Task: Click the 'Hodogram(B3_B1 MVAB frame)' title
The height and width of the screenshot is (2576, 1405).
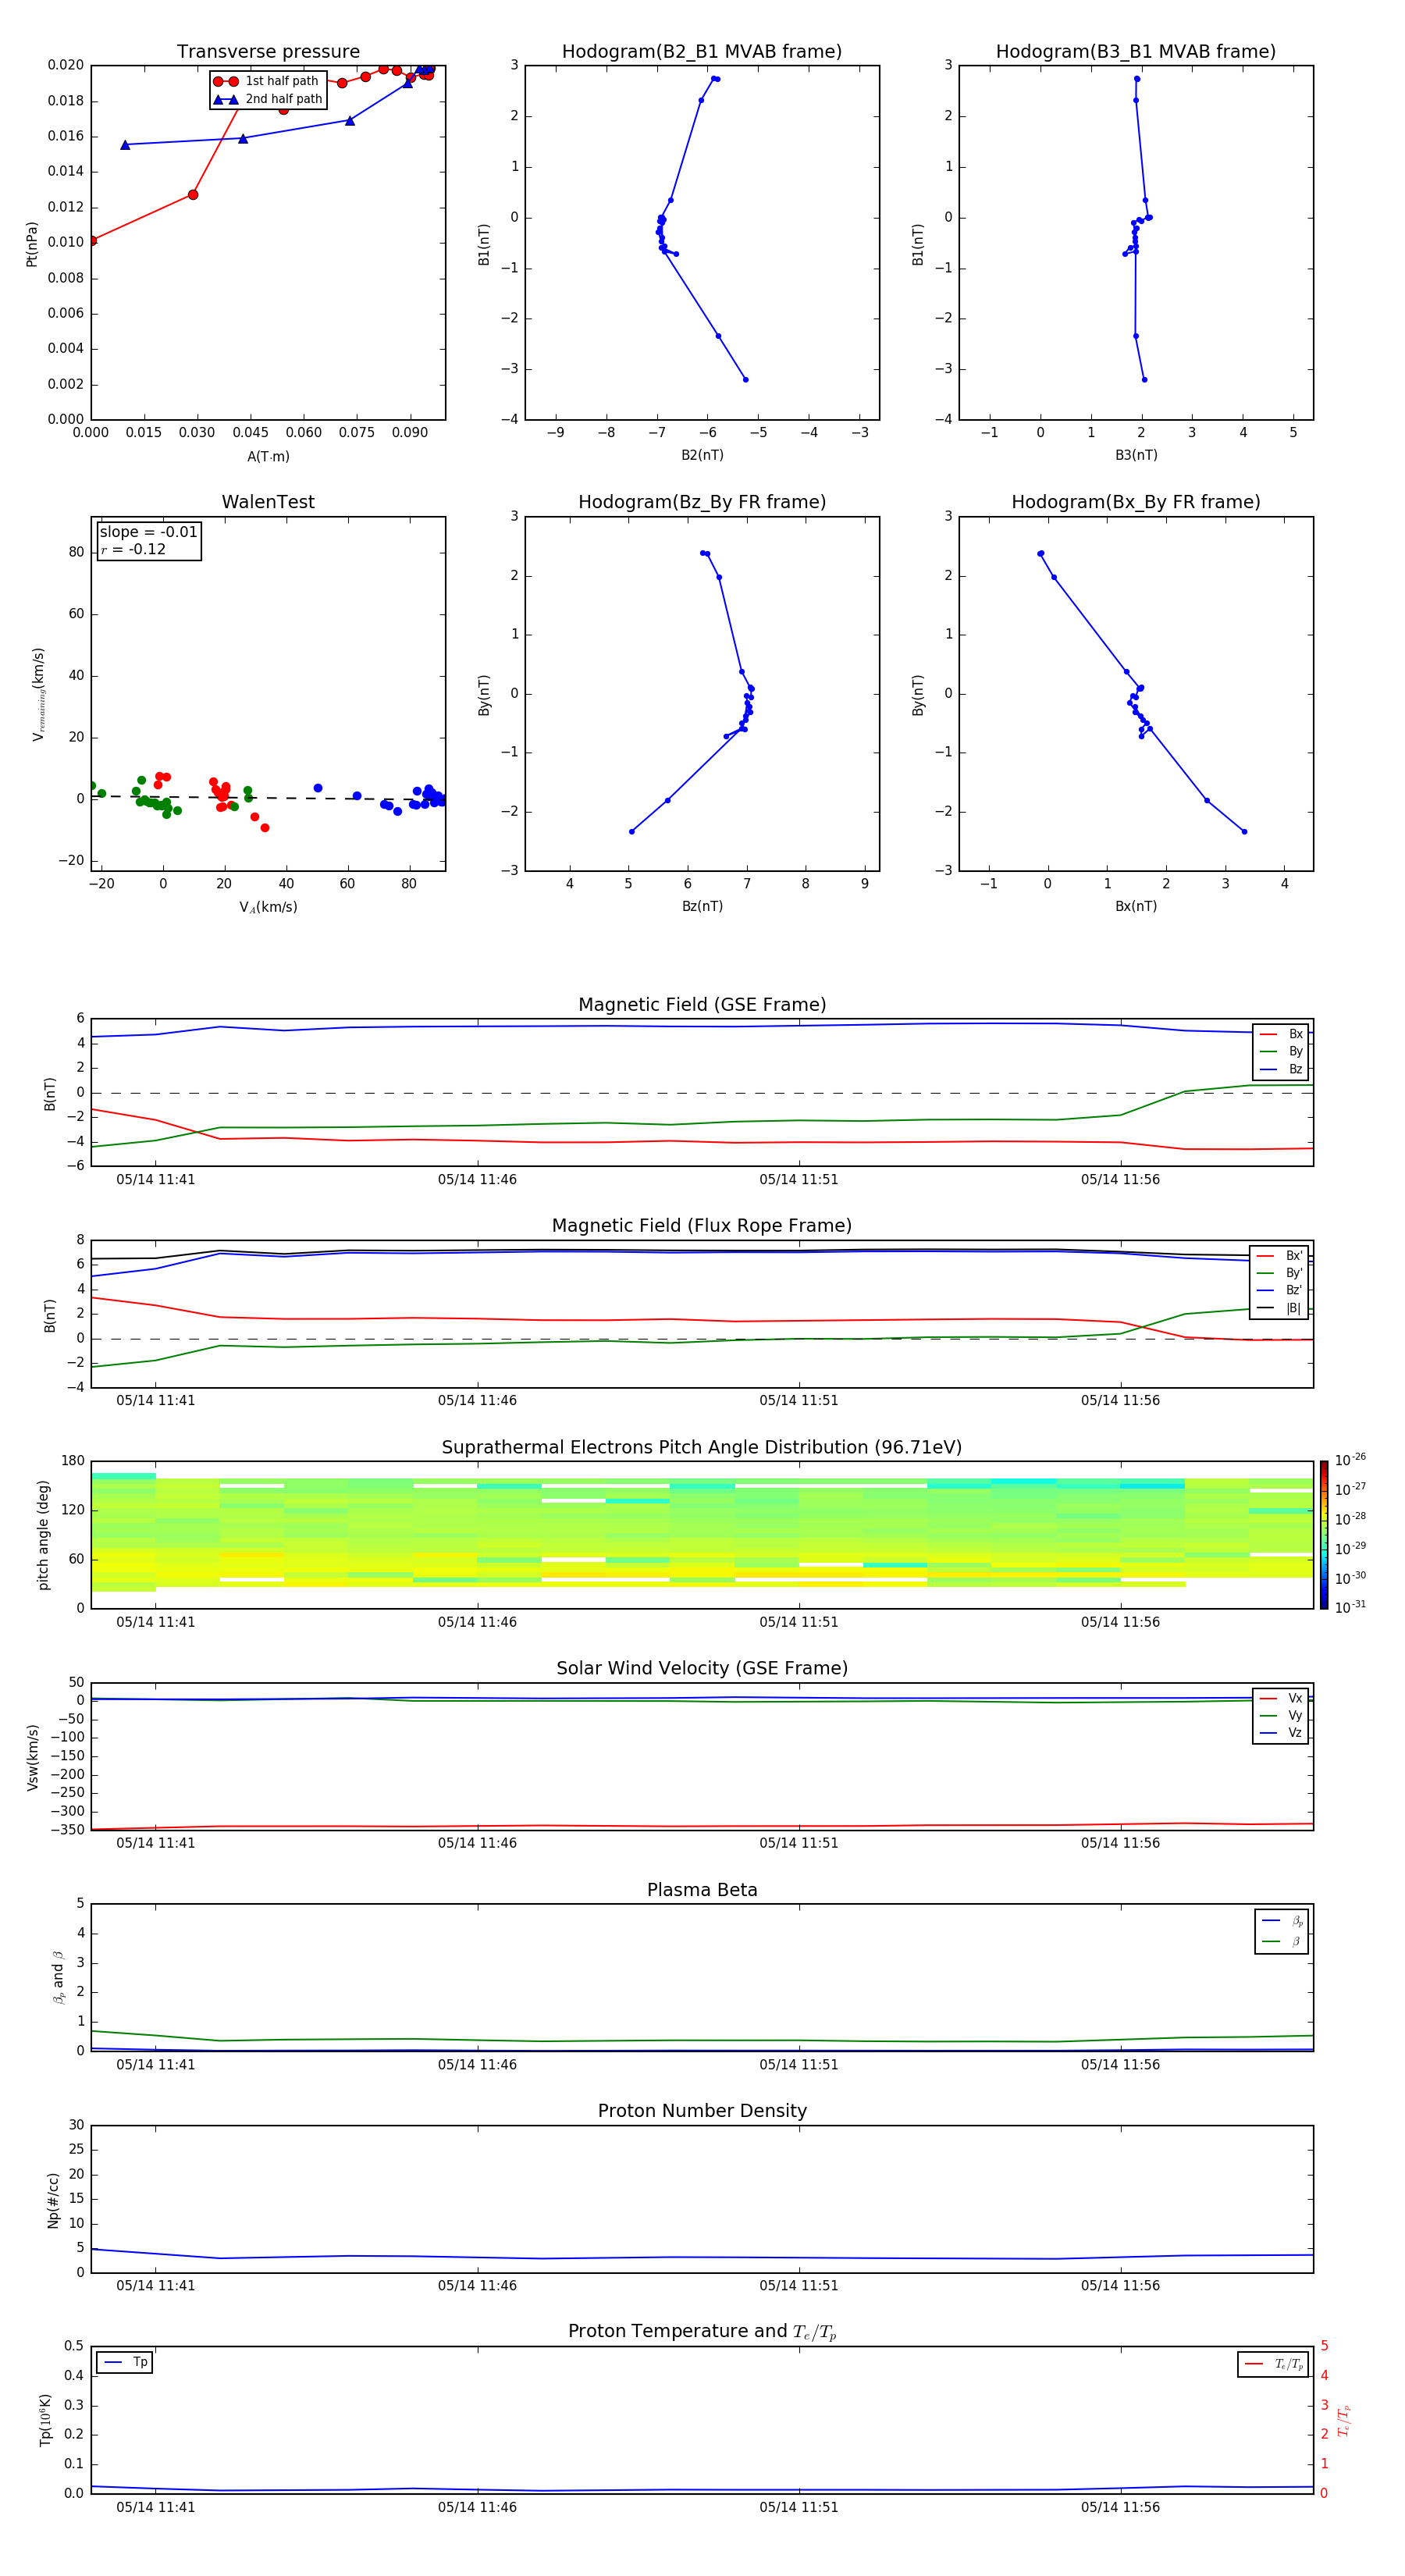Action: (x=1136, y=51)
